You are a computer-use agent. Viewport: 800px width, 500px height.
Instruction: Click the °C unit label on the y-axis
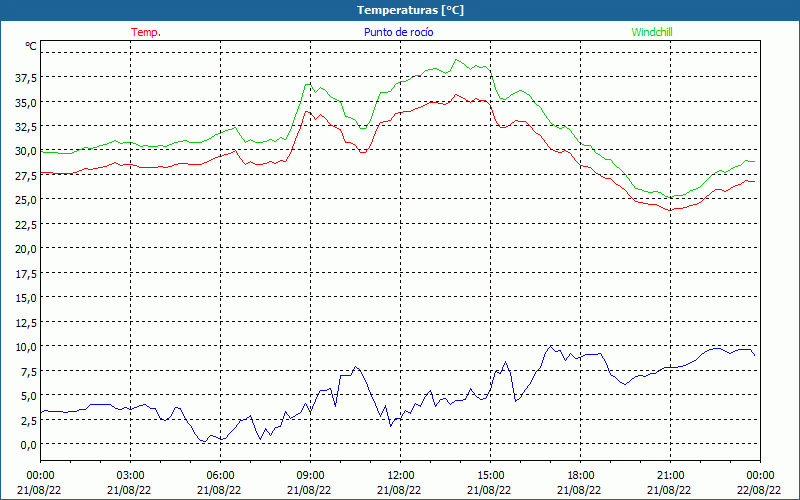tap(31, 46)
